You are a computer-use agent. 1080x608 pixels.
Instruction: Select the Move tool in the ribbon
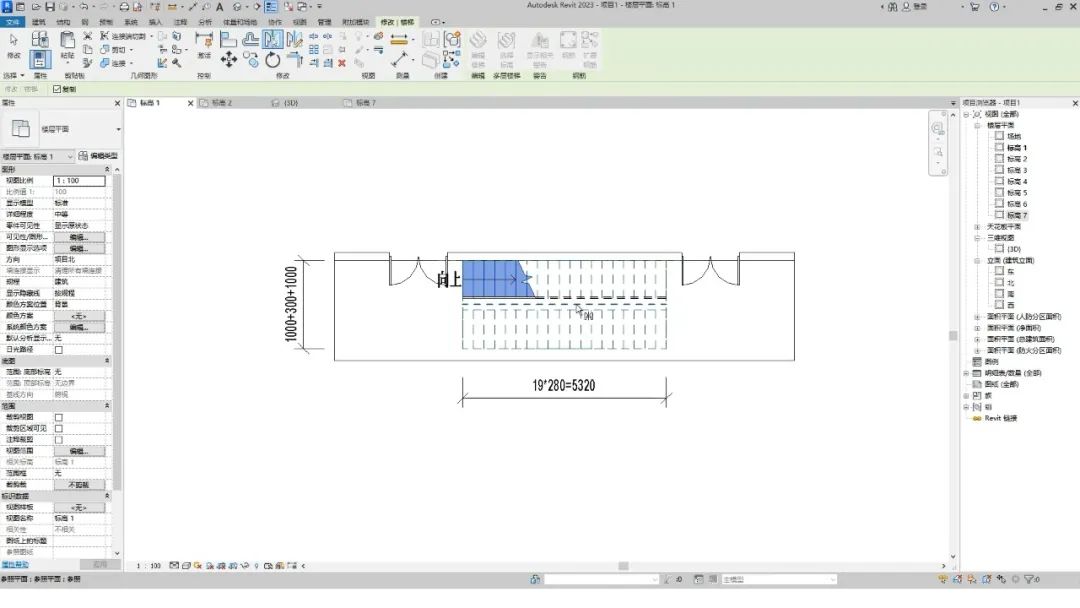[229, 60]
